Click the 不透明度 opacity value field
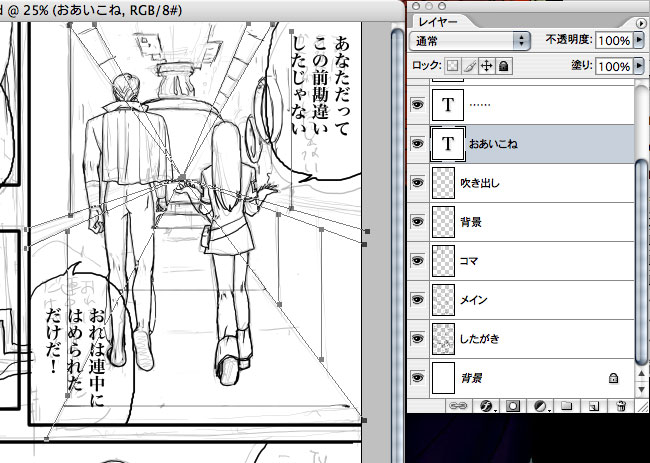The image size is (650, 463). tap(614, 40)
